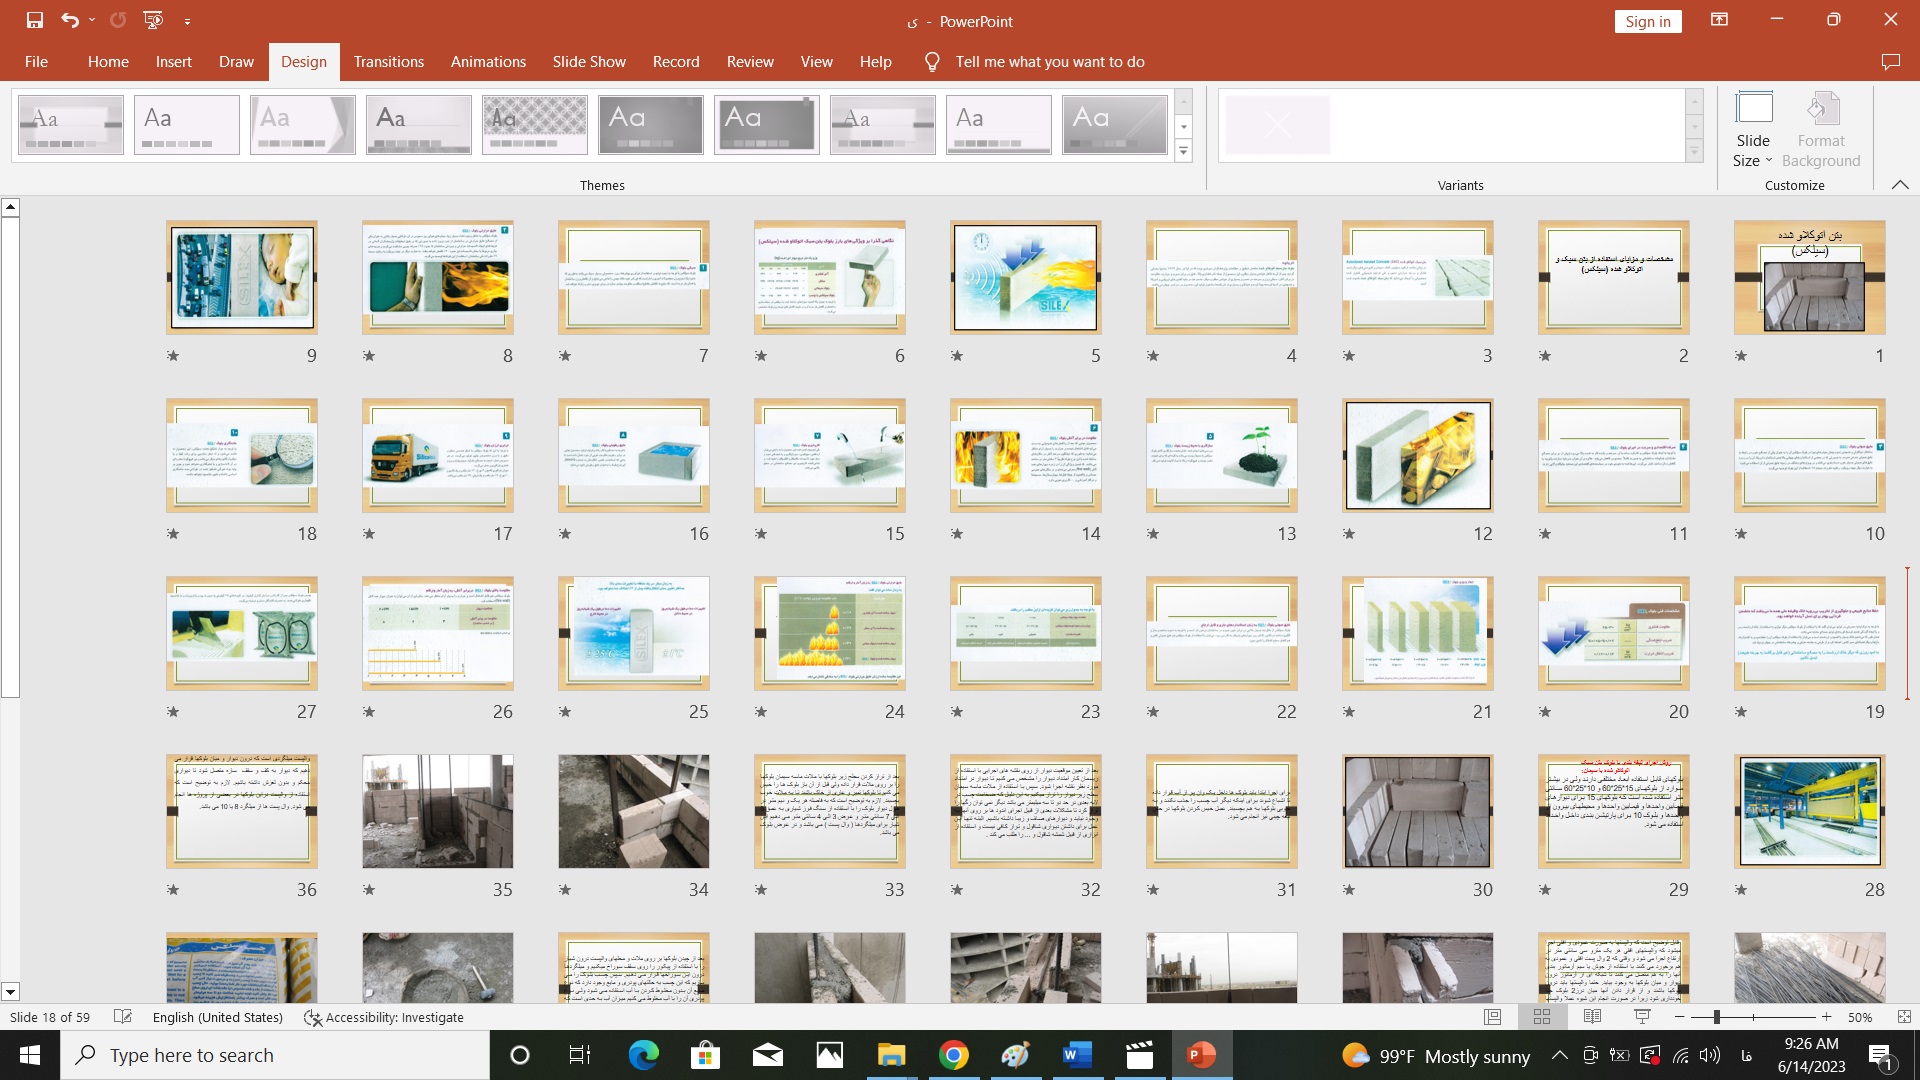Switch to Reading View button
Screen dimensions: 1920x1080
pyautogui.click(x=1592, y=1017)
